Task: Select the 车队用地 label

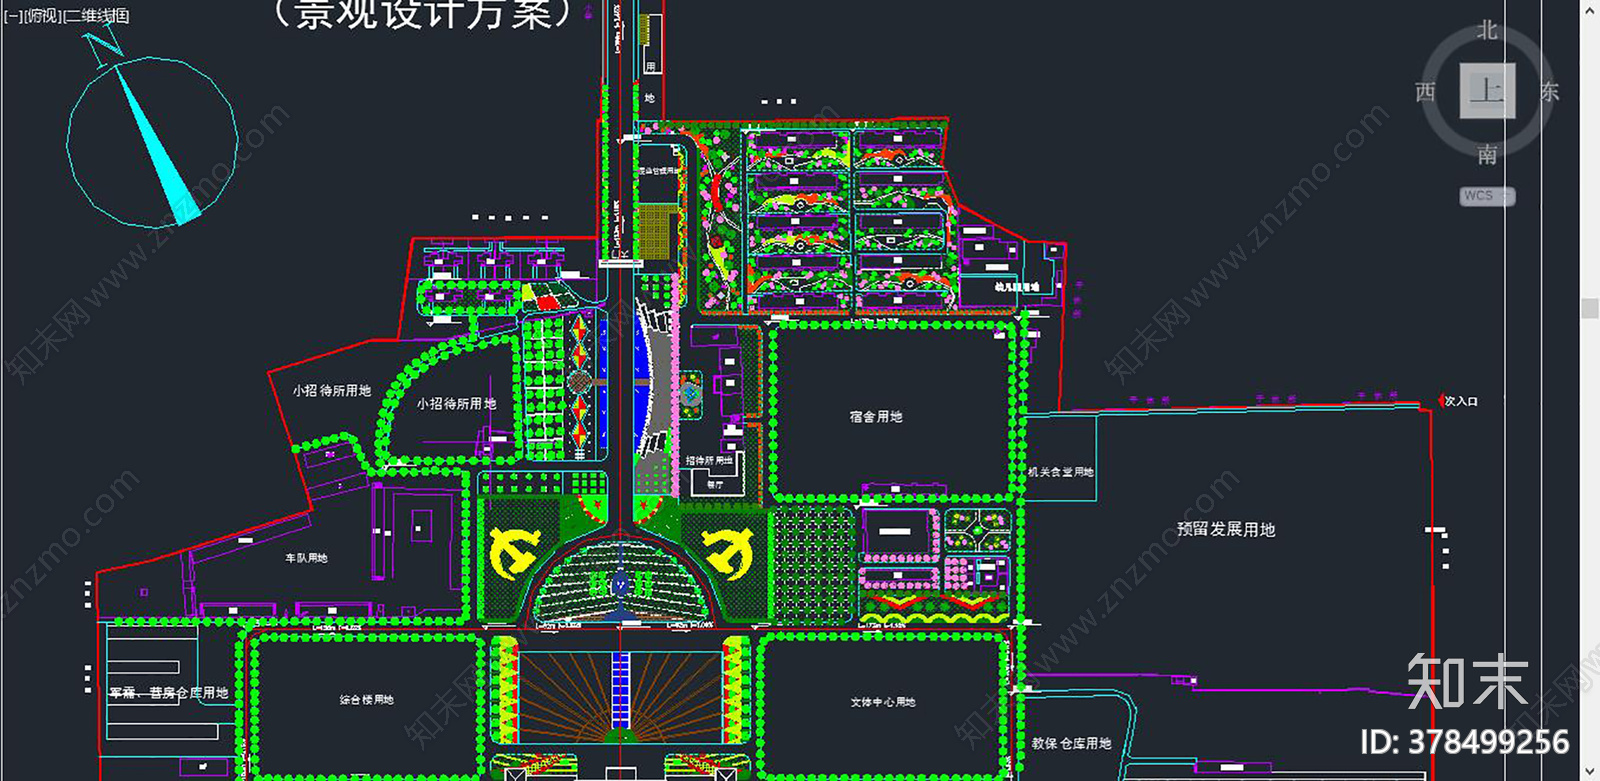Action: pyautogui.click(x=306, y=558)
